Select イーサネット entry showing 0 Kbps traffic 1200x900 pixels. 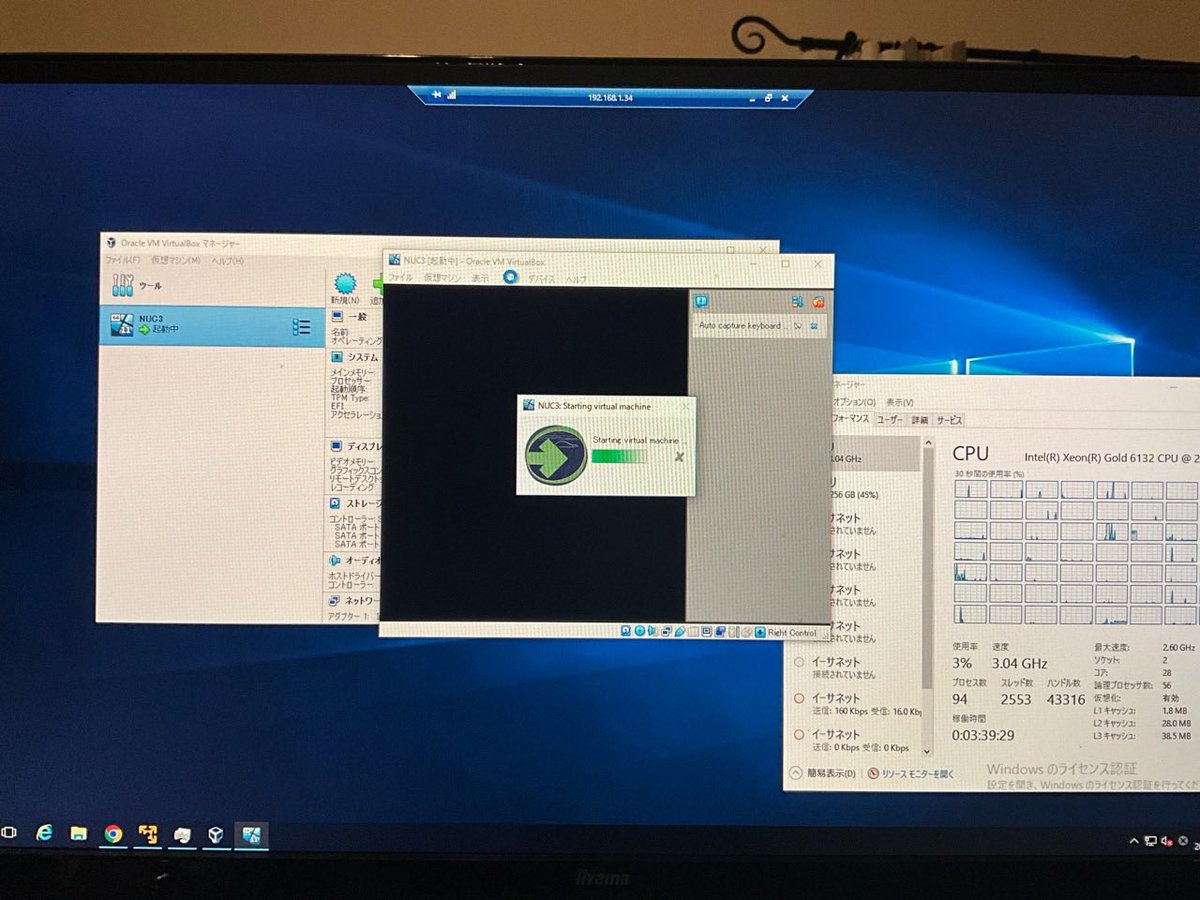click(x=855, y=741)
